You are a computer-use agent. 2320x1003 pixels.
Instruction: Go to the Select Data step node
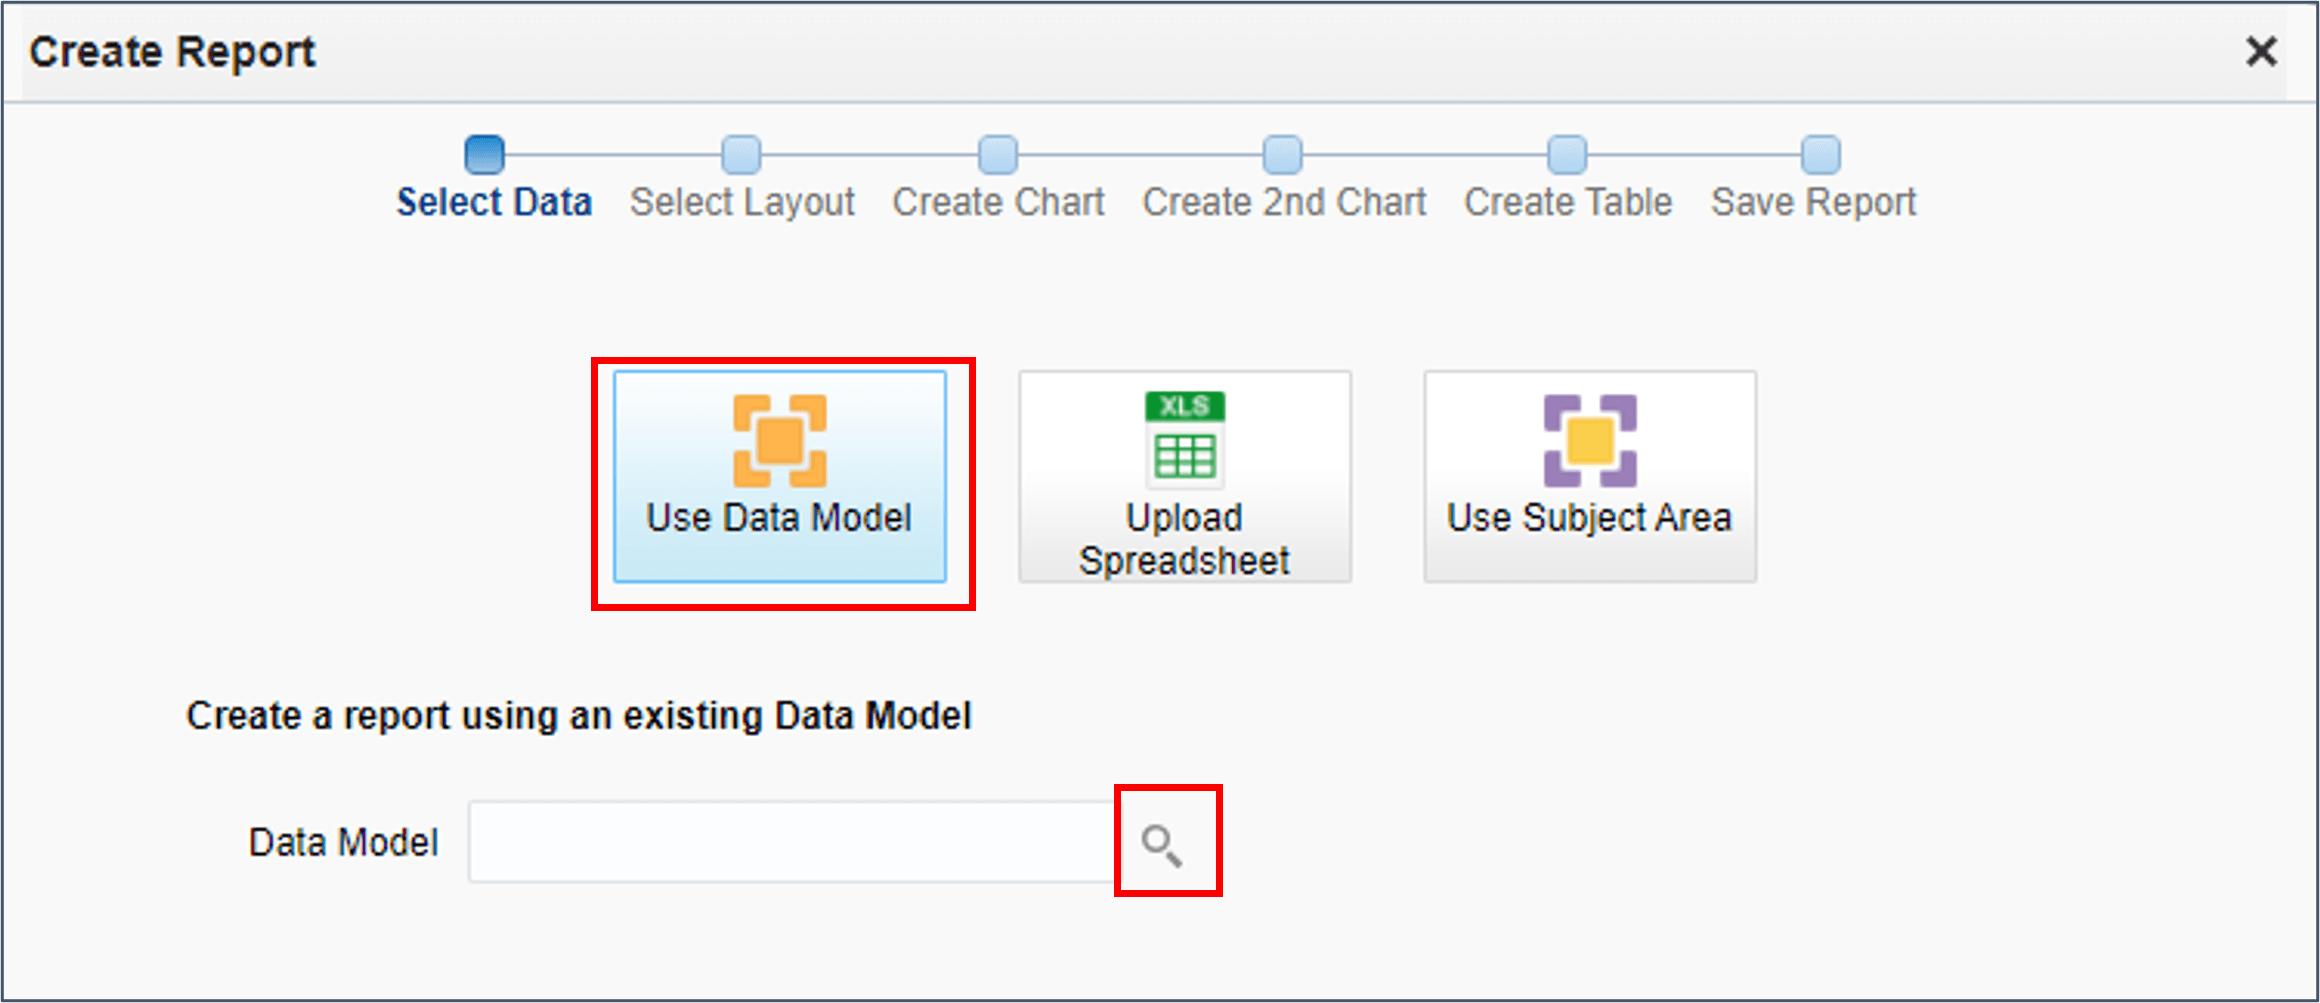tap(485, 155)
